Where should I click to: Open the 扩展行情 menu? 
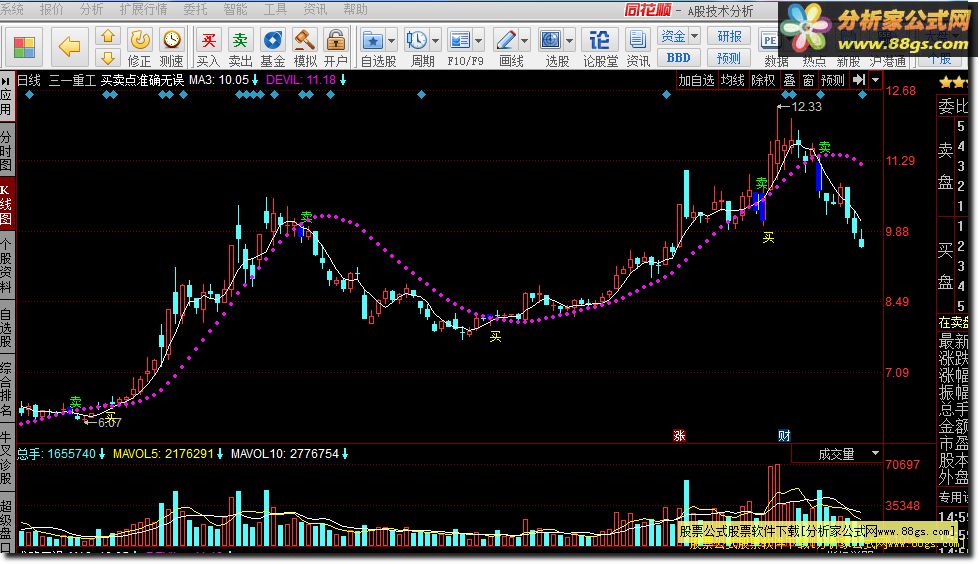(143, 9)
